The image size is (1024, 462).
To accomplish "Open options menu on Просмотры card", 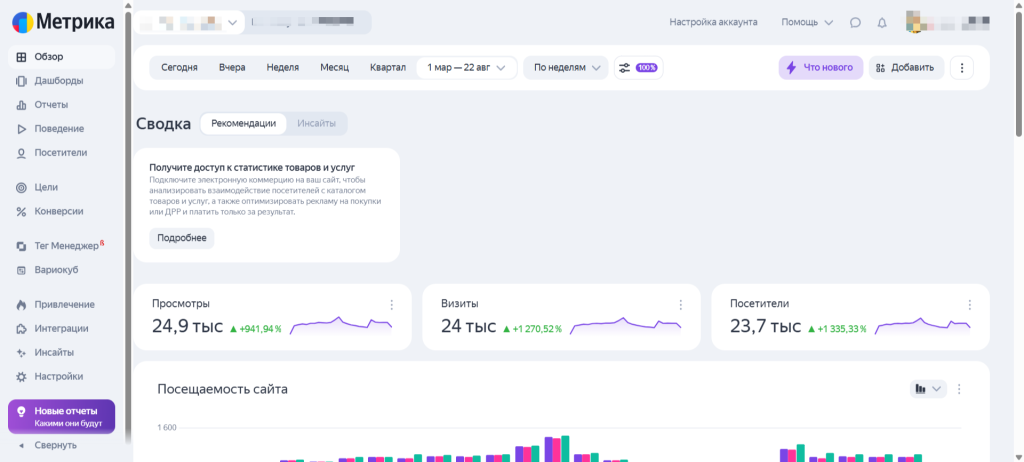I will [392, 305].
